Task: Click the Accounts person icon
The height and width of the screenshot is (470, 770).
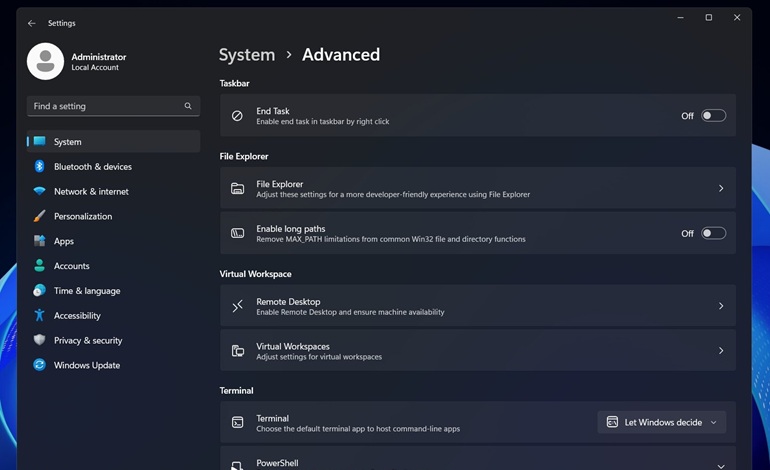Action: [x=40, y=266]
